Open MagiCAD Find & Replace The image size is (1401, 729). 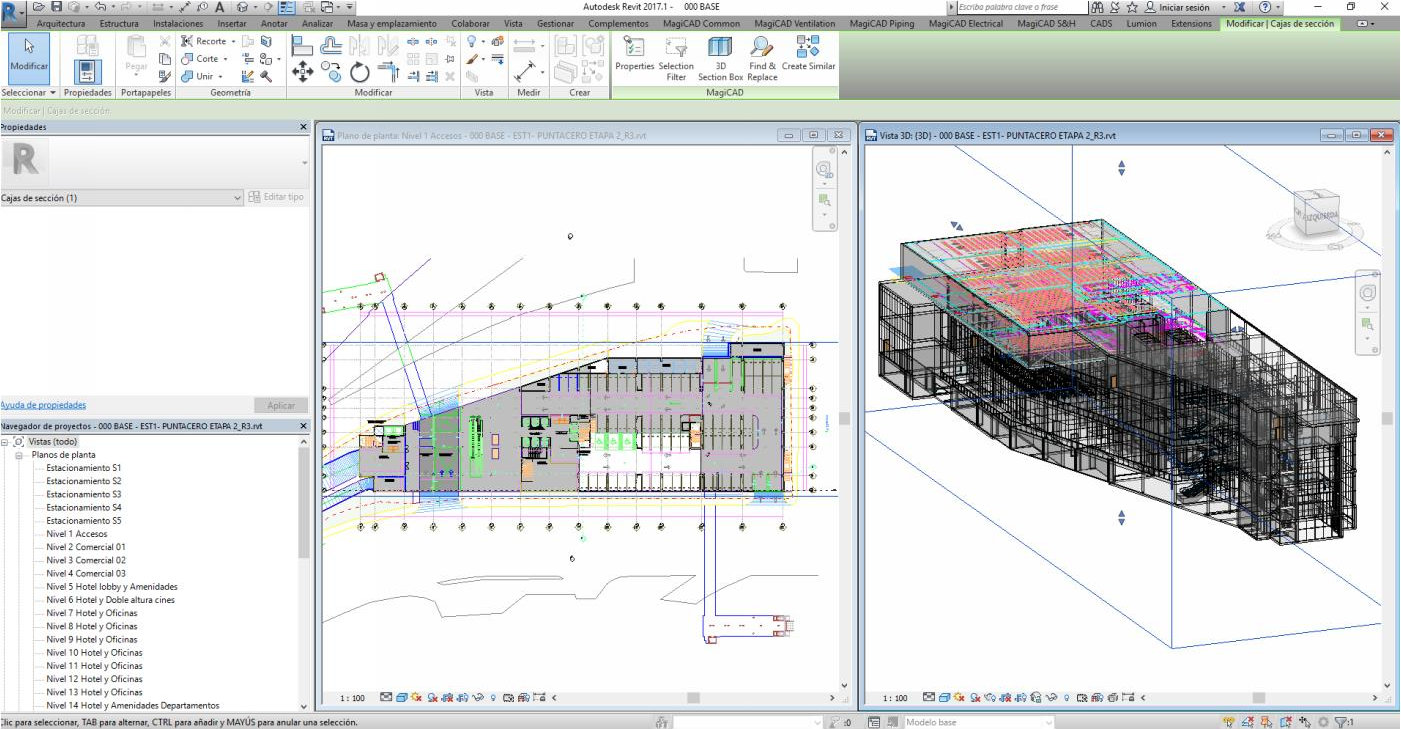tap(762, 58)
